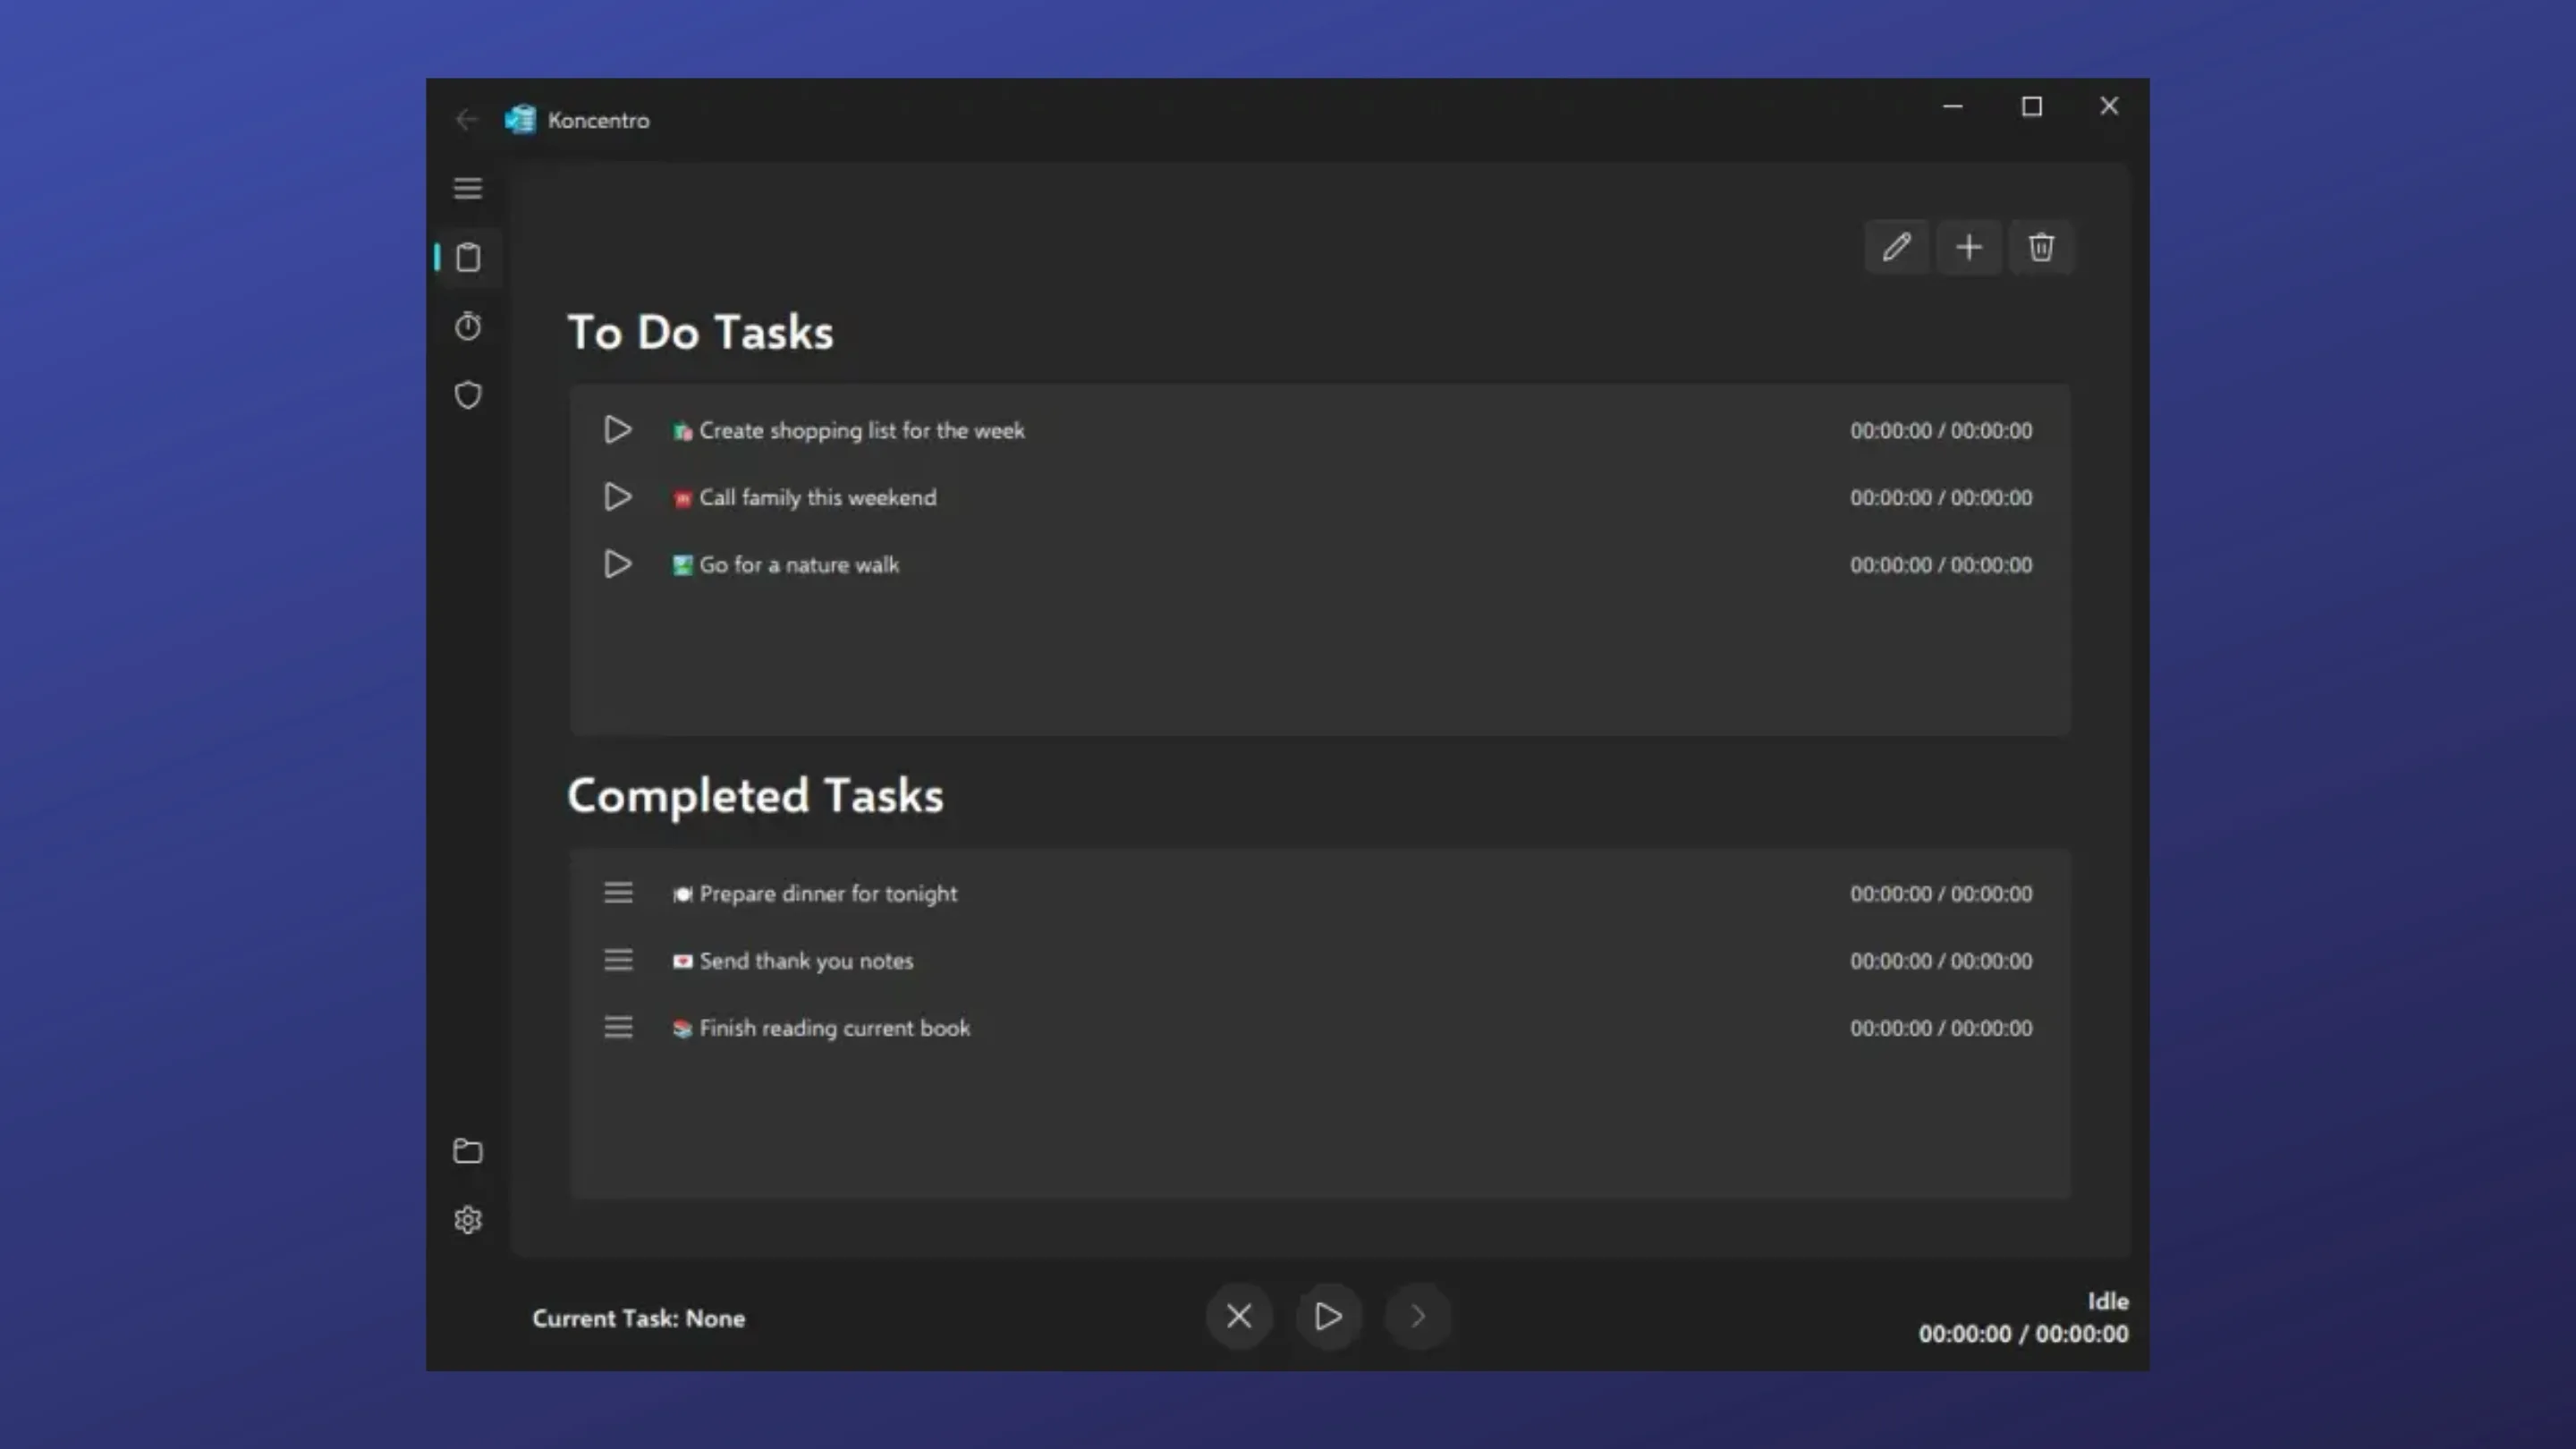The height and width of the screenshot is (1449, 2576).
Task: Start 'Create shopping list for the week' task
Action: click(x=618, y=430)
